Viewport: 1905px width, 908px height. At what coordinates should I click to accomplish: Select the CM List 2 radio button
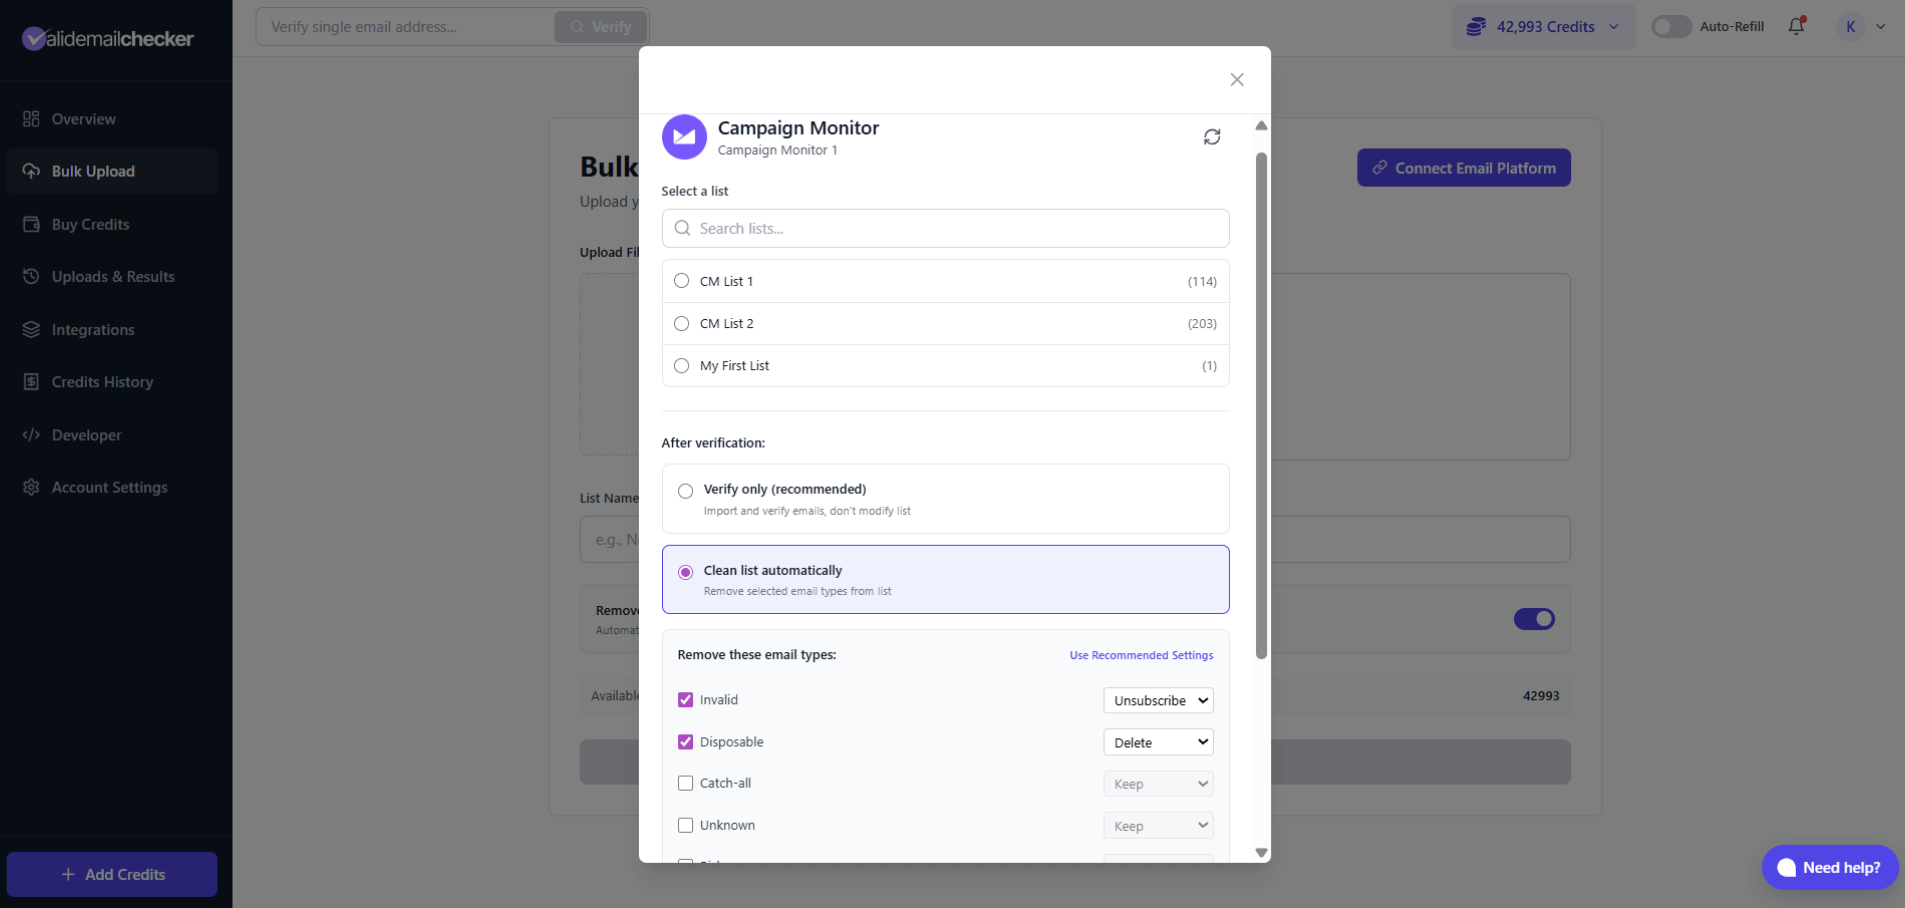[682, 323]
